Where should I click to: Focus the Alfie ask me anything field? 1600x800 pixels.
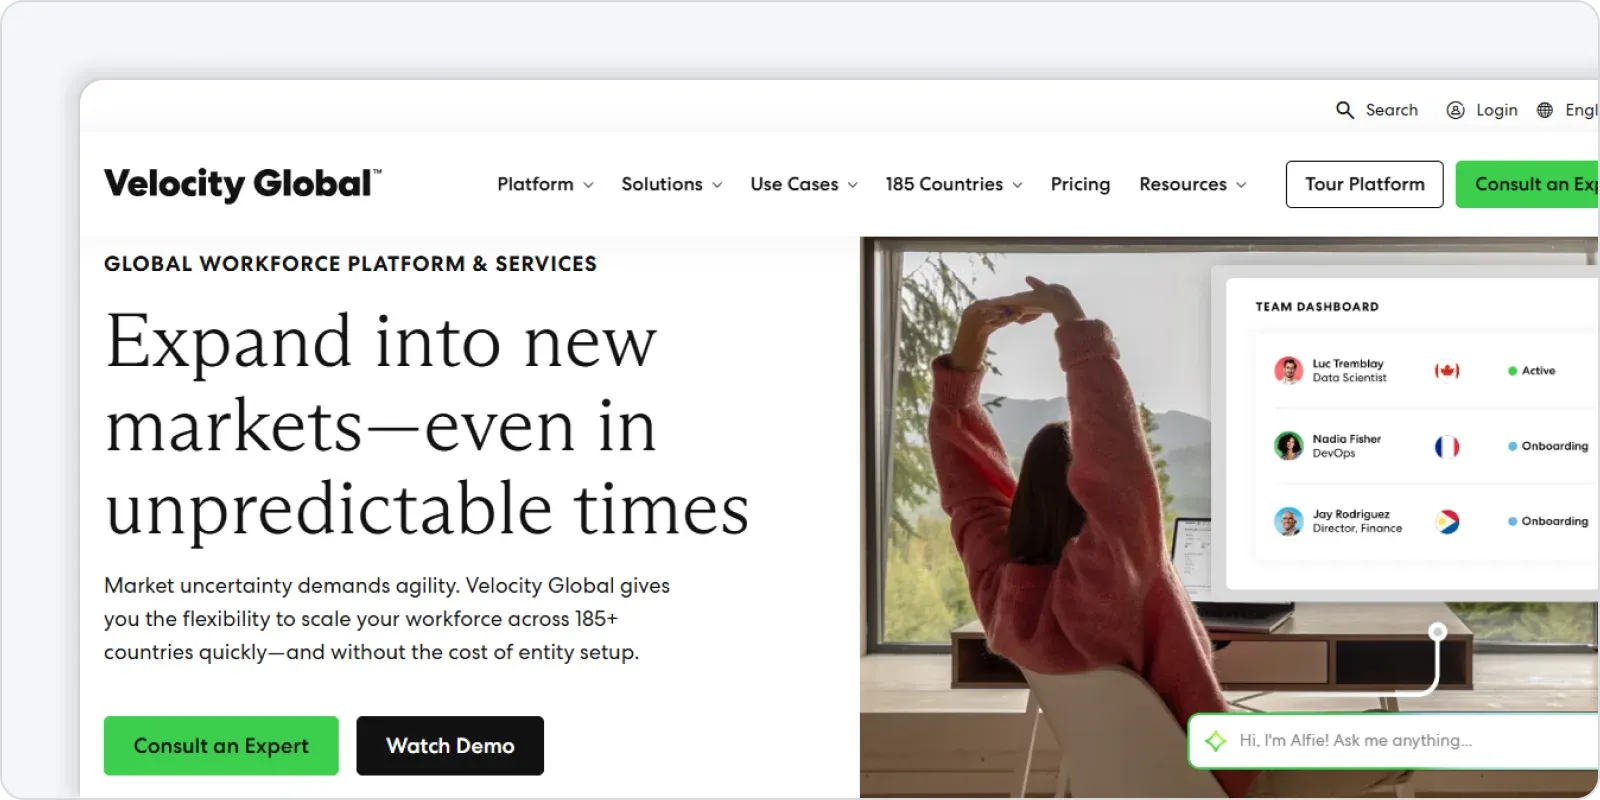[x=1400, y=741]
